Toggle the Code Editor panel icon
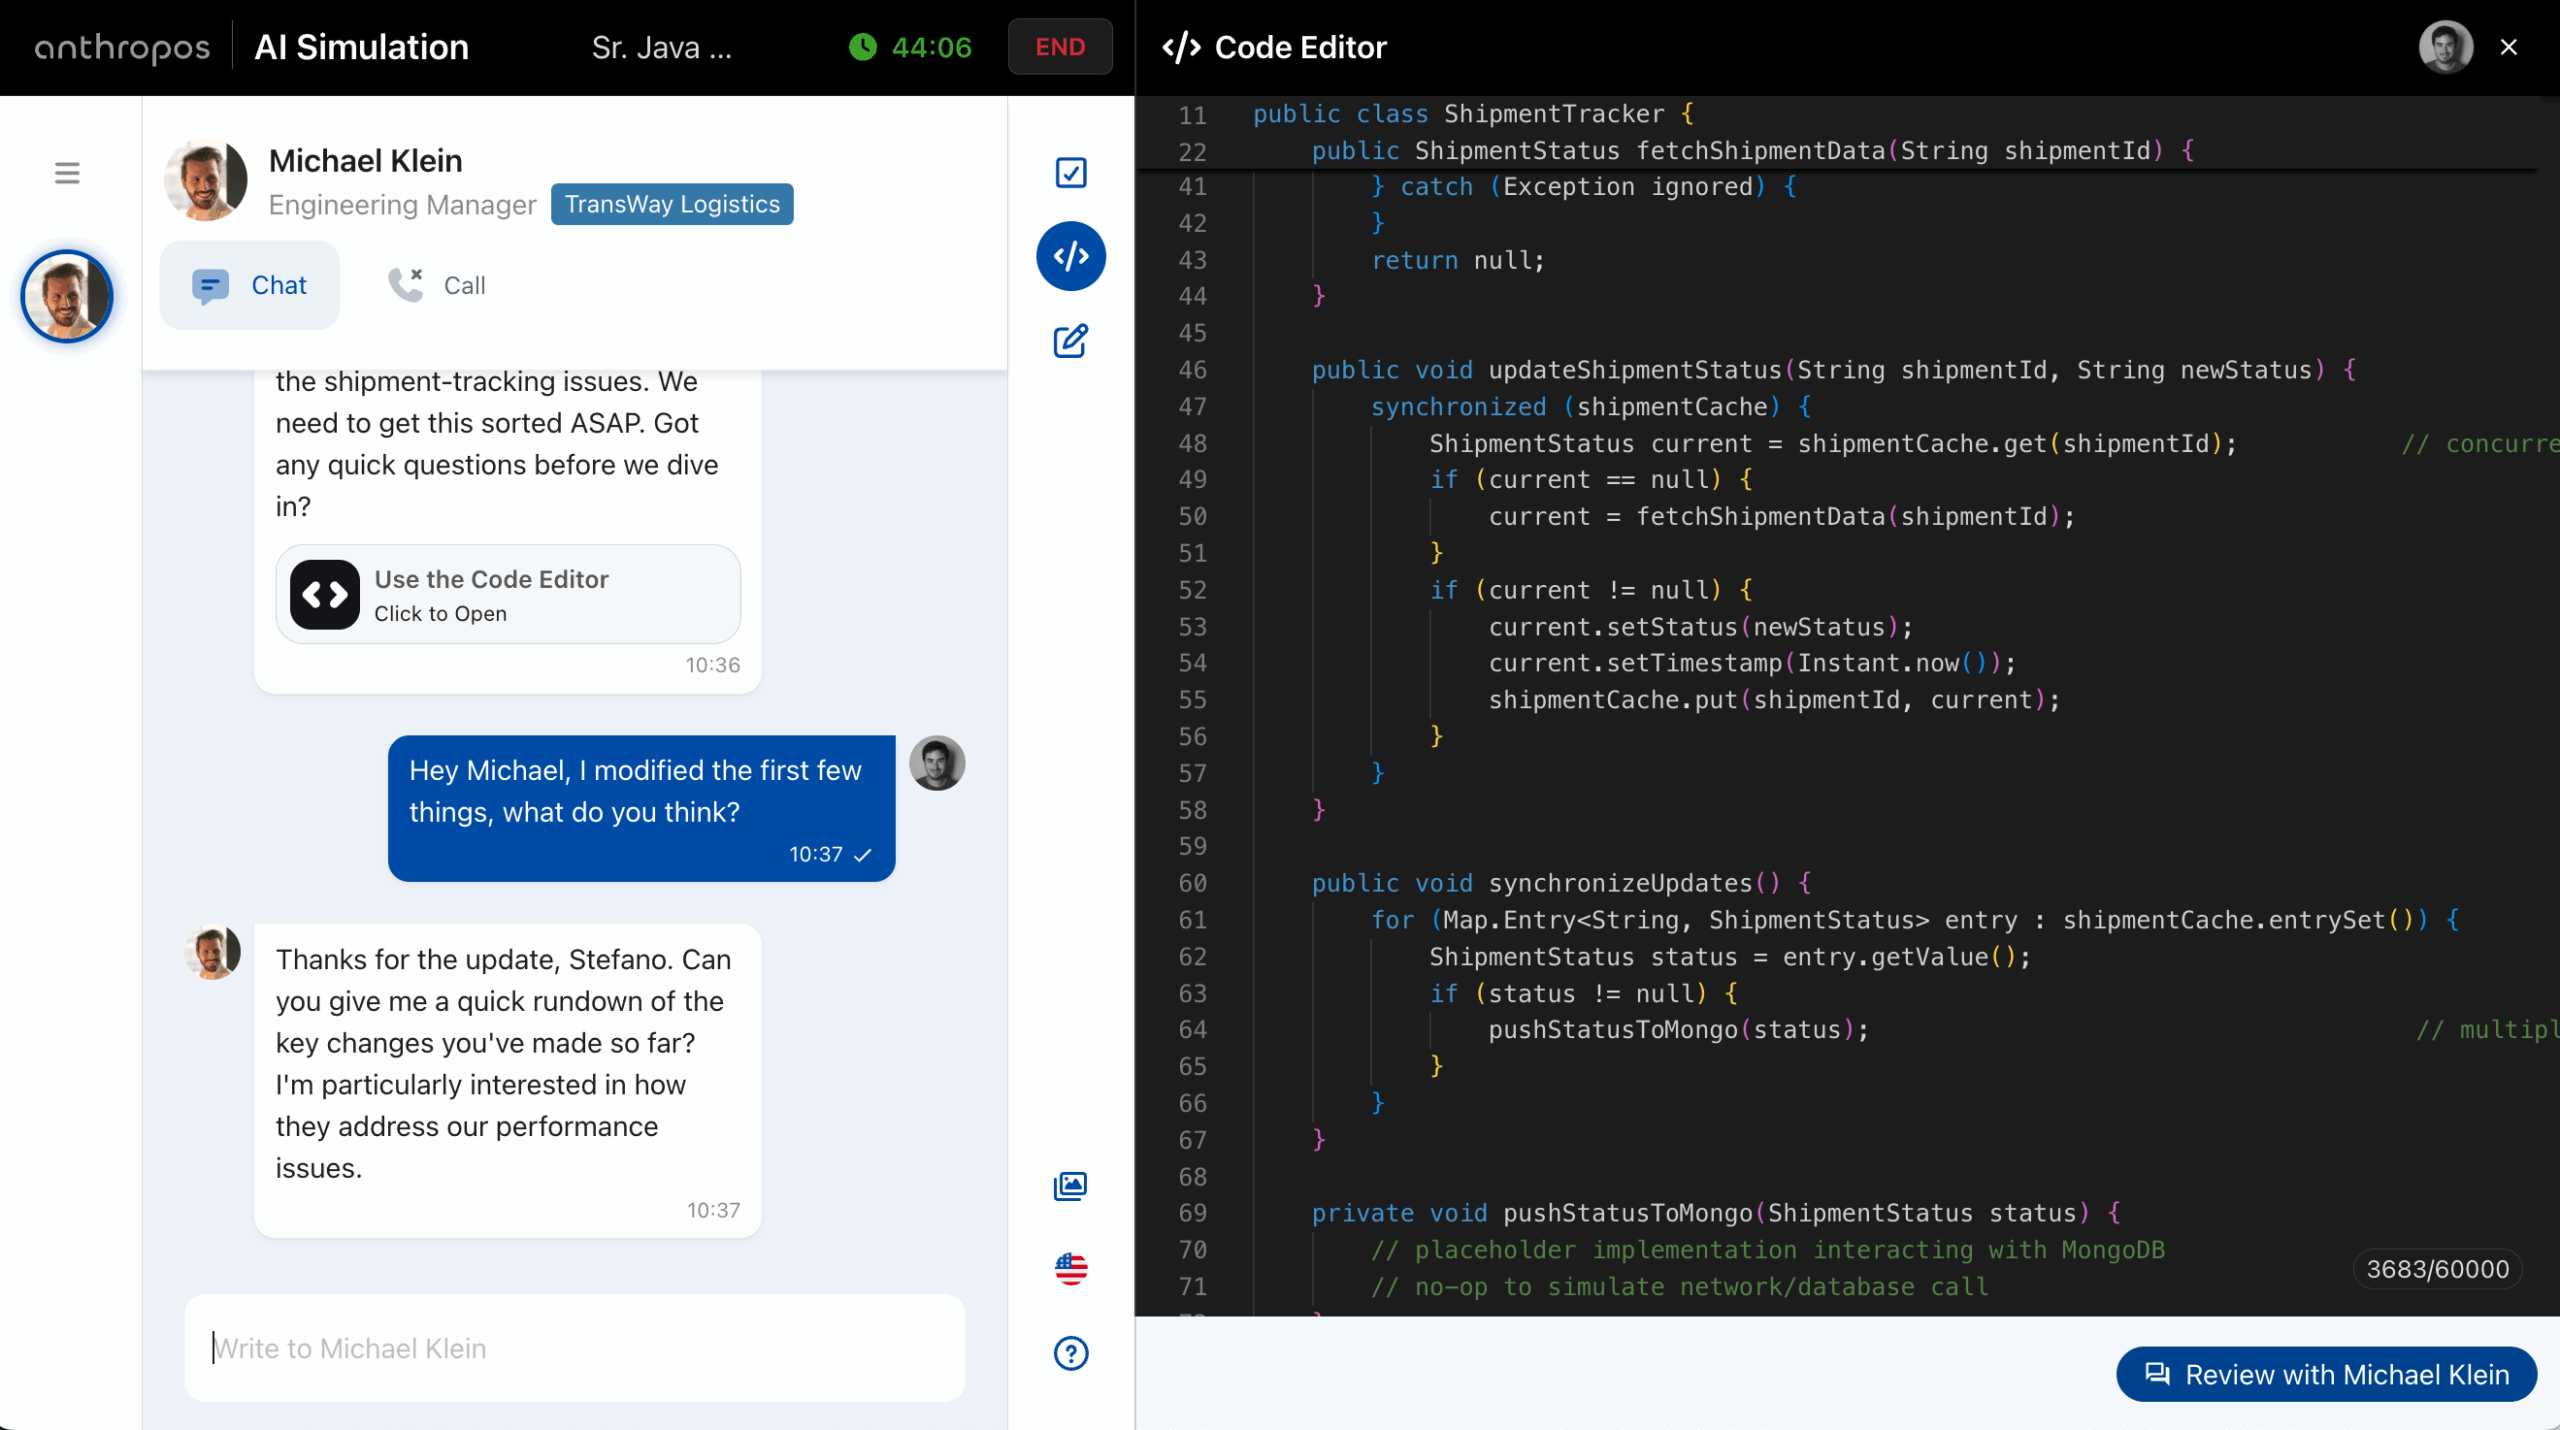The height and width of the screenshot is (1430, 2560). [1070, 256]
